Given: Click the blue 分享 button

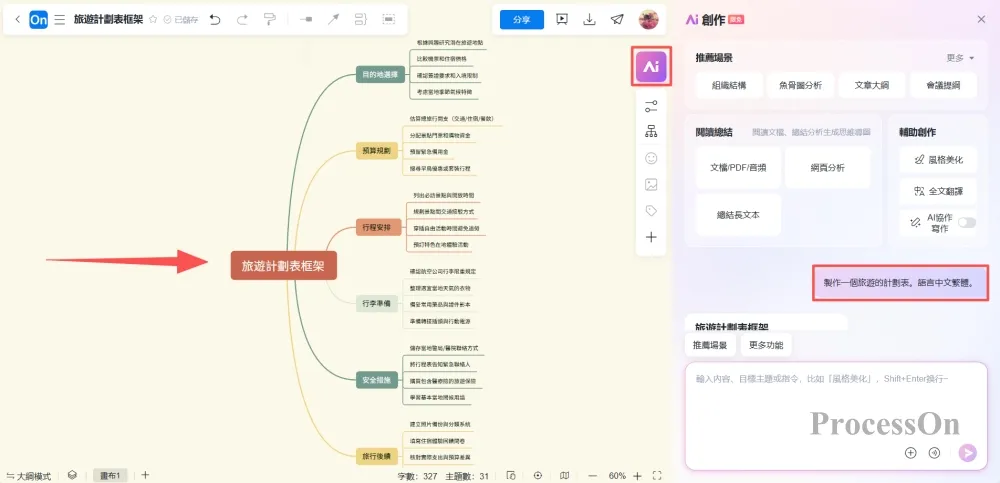Looking at the screenshot, I should click(x=521, y=19).
